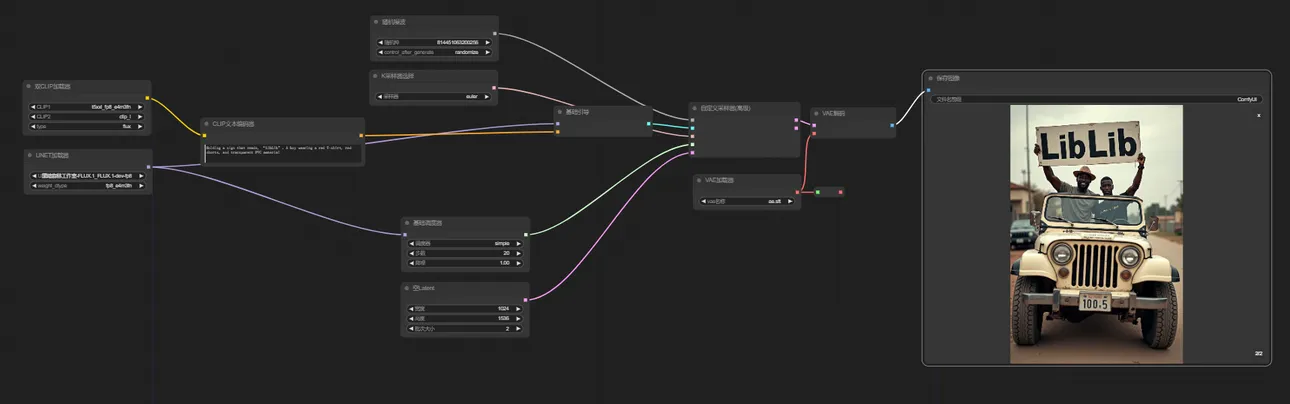
Task: Collapse the custom sampler (advanced) node via its dot
Action: [696, 108]
